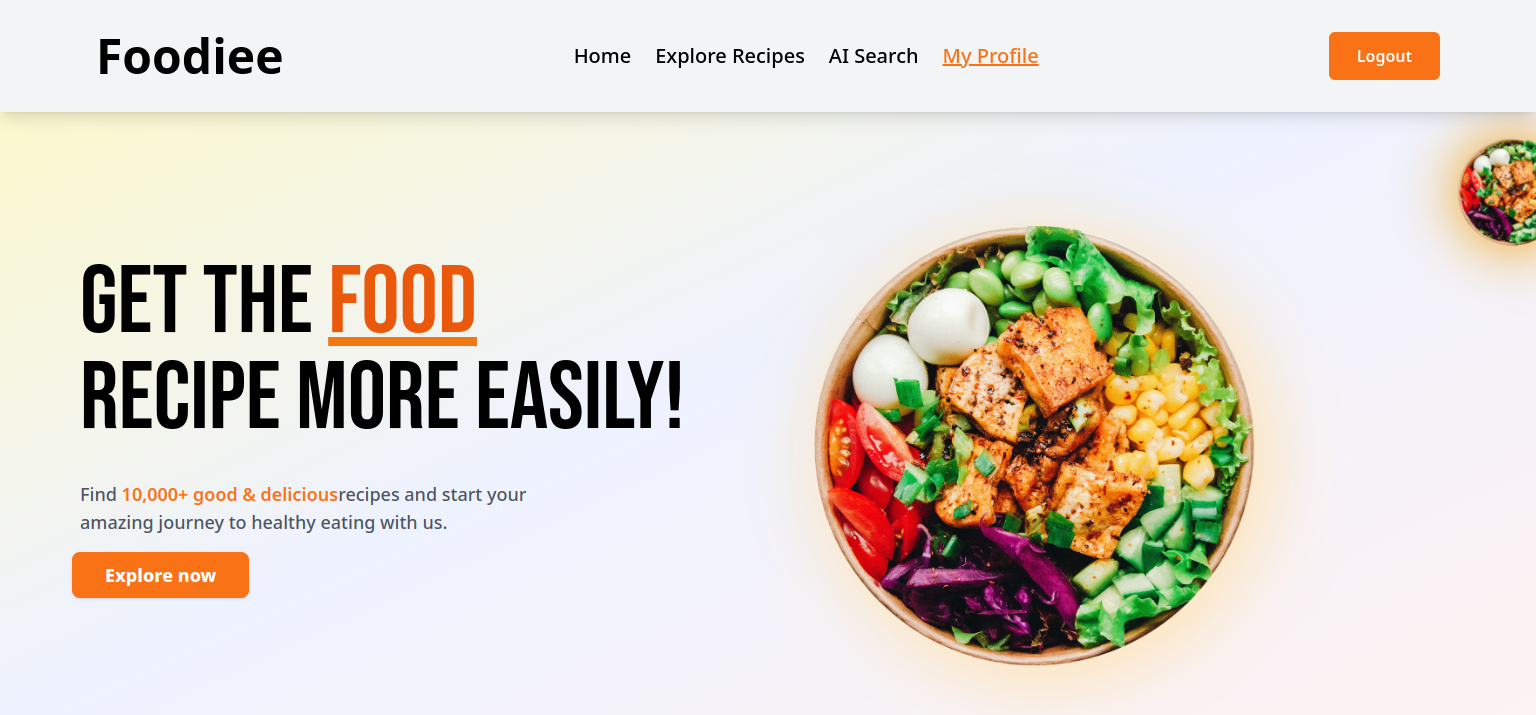Screen dimensions: 1536x715
Task: Click the 'RECIPE MORE EASILY!' headline
Action: tap(382, 398)
